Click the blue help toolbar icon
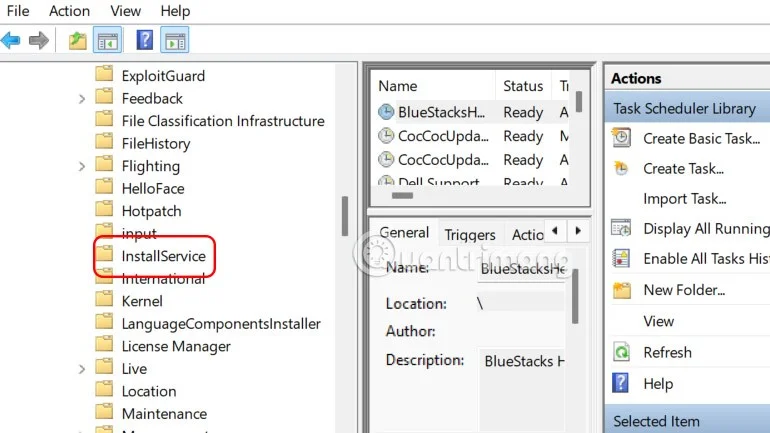This screenshot has height=433, width=770. click(x=145, y=40)
